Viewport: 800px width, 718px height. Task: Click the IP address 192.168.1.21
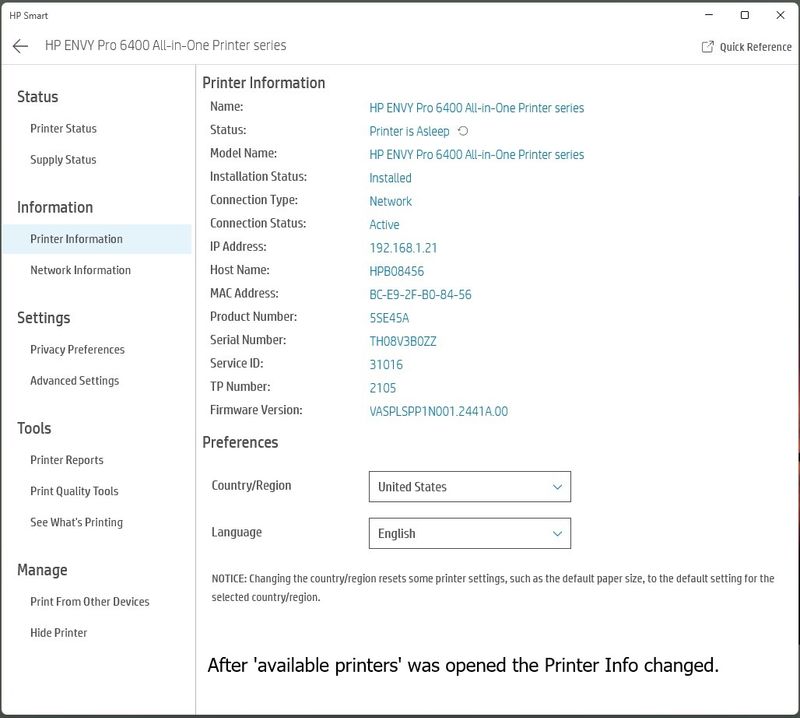(x=403, y=248)
